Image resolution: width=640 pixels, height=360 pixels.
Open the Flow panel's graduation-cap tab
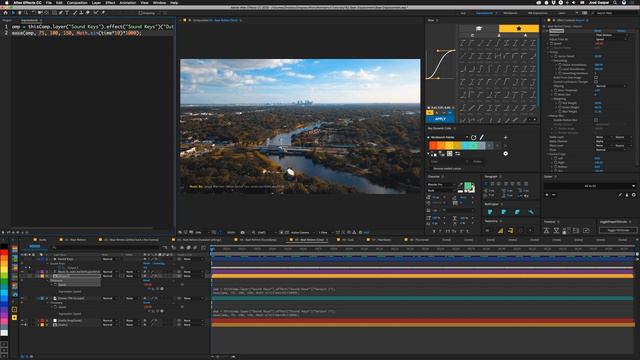pos(479,28)
